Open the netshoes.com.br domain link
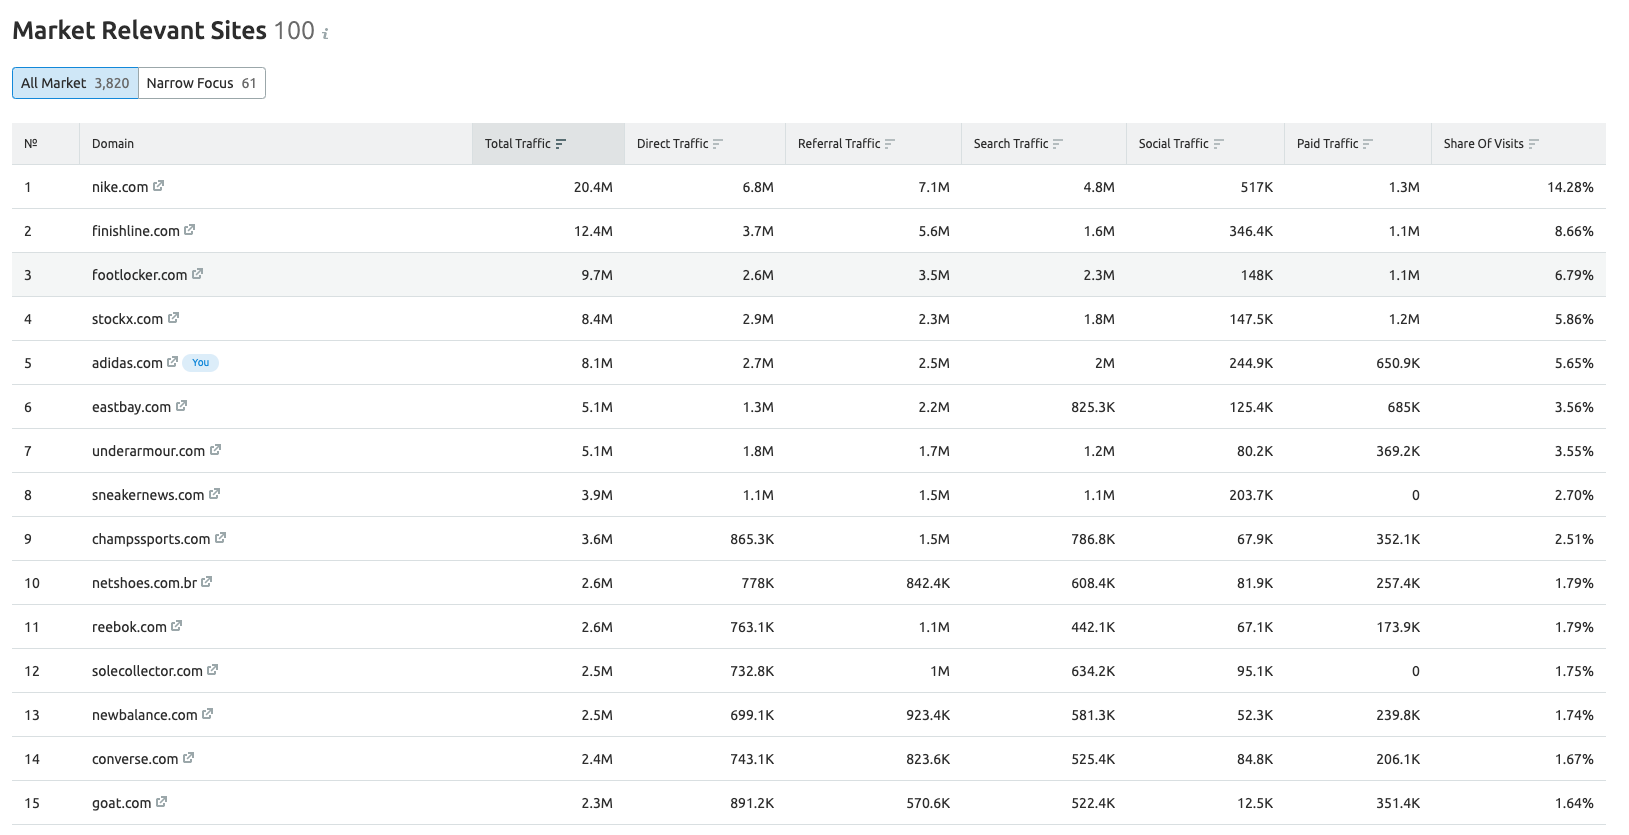 point(144,583)
